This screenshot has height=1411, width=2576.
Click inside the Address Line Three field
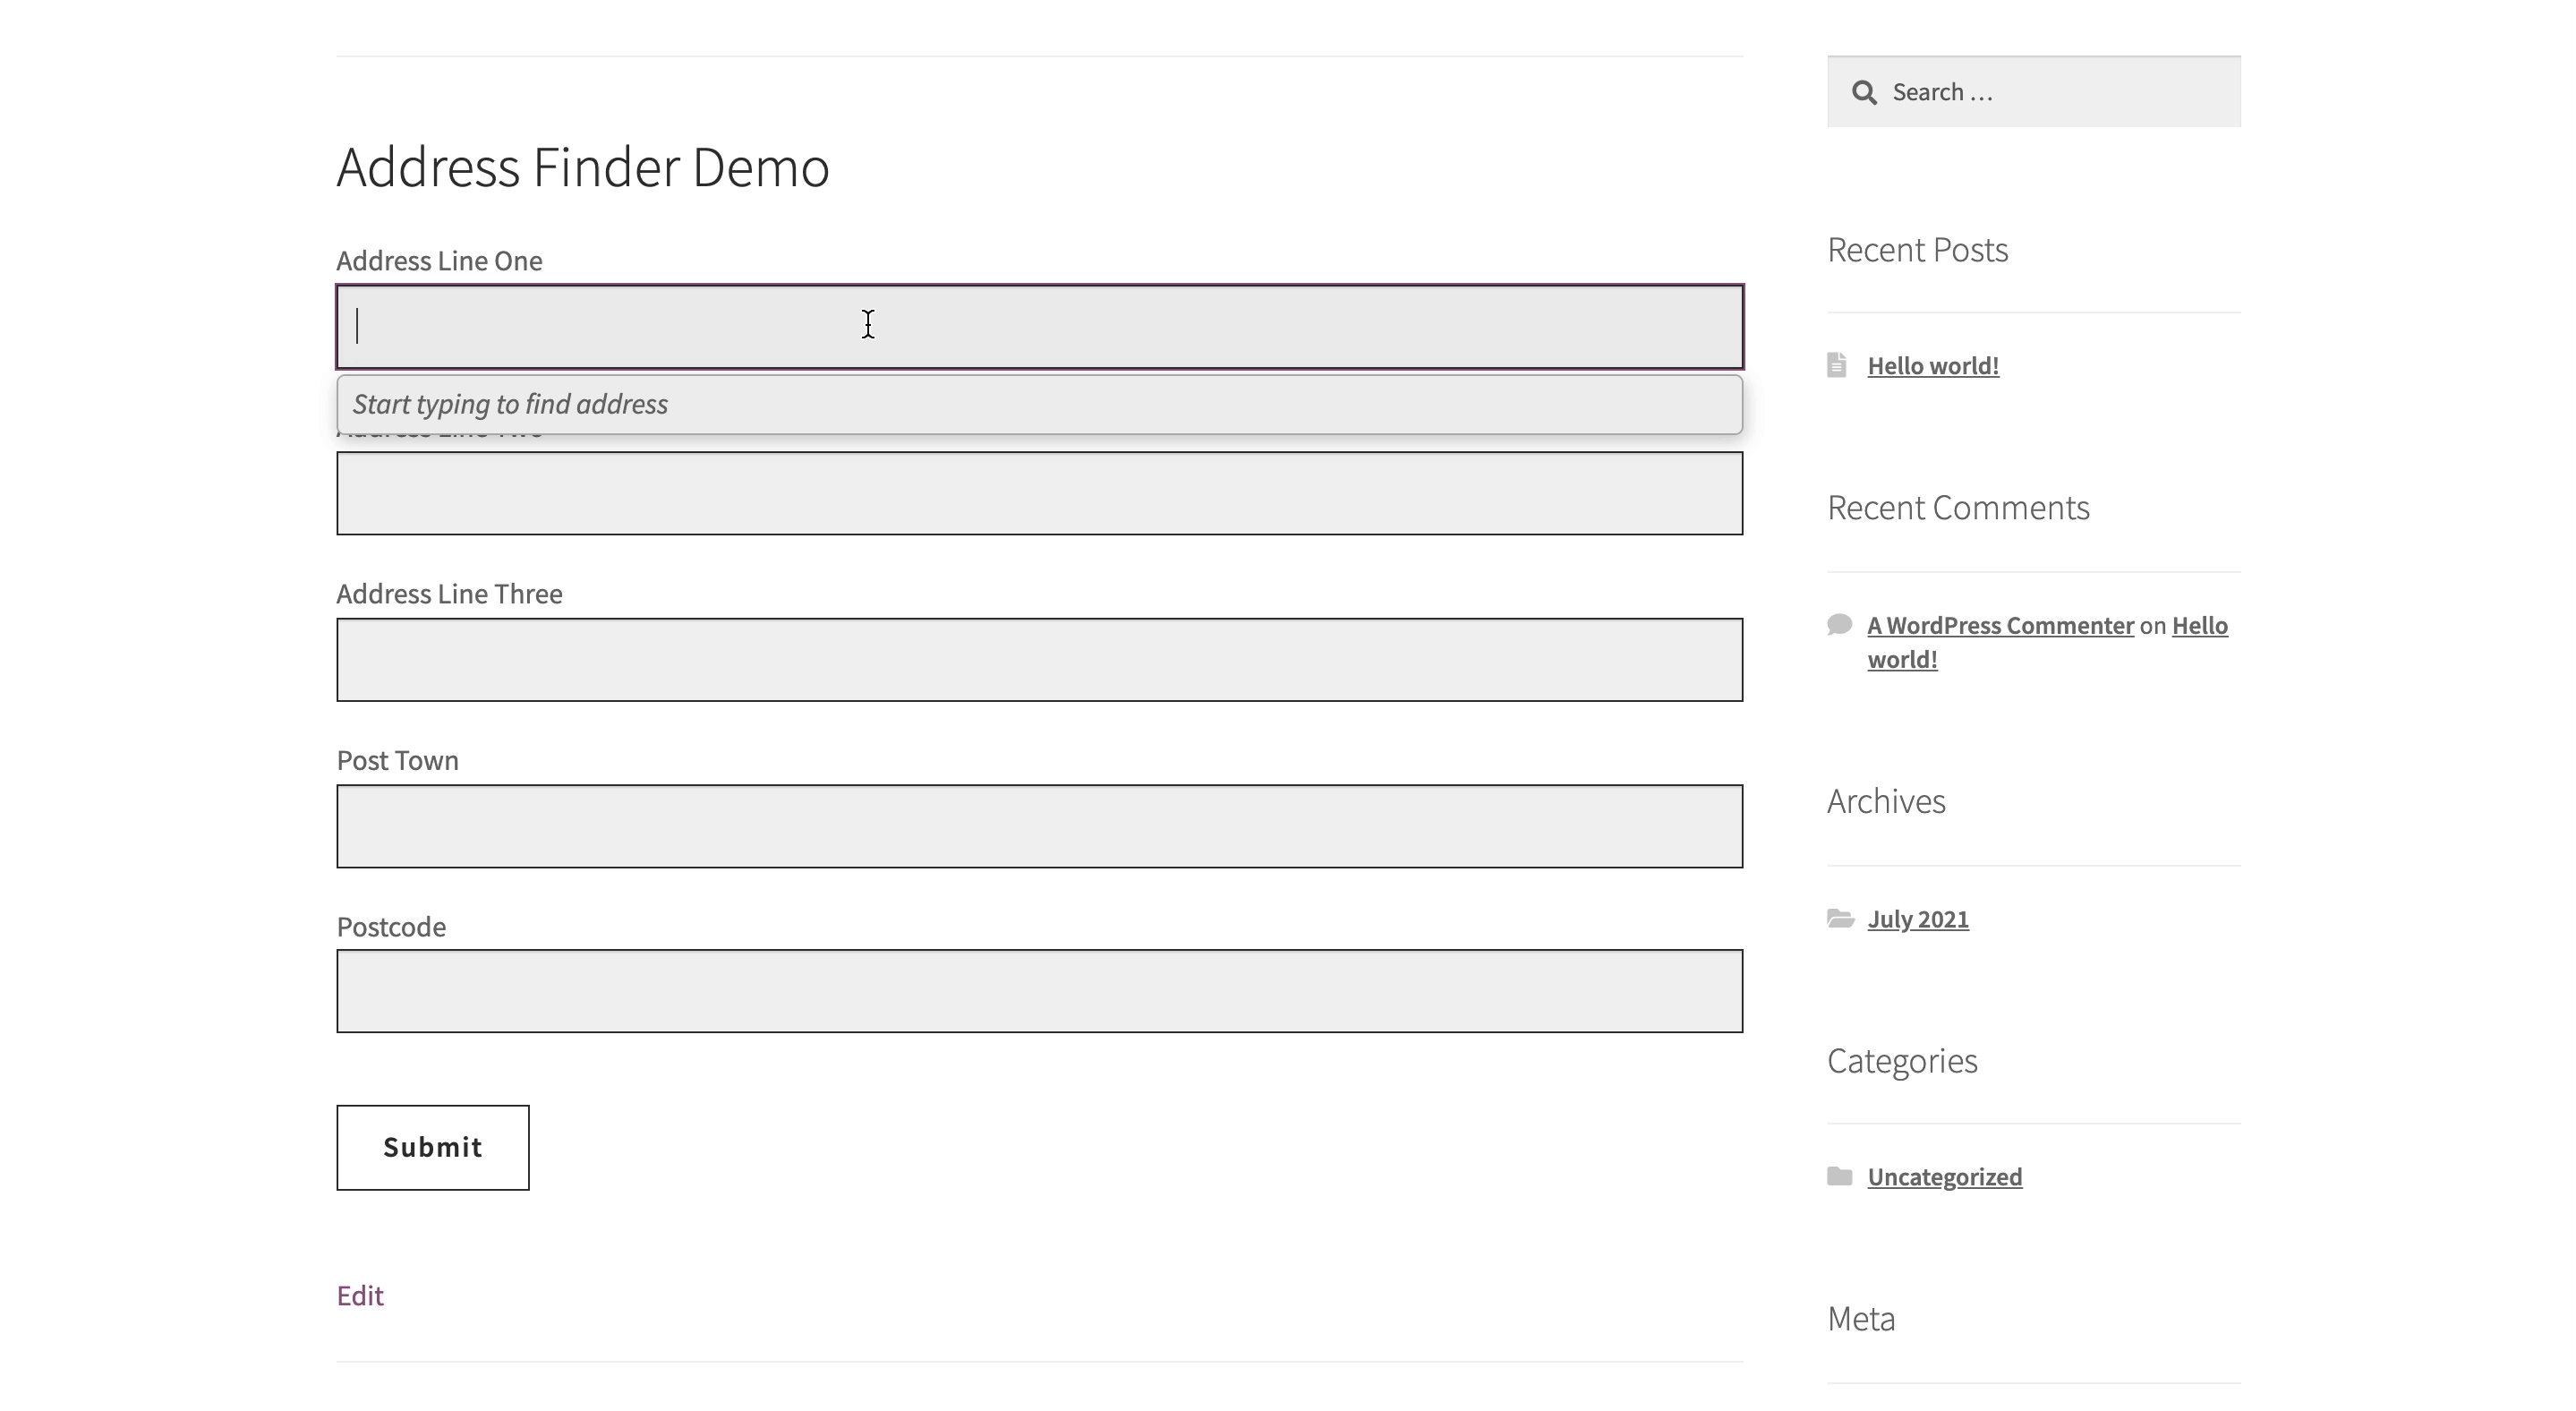(x=1040, y=659)
